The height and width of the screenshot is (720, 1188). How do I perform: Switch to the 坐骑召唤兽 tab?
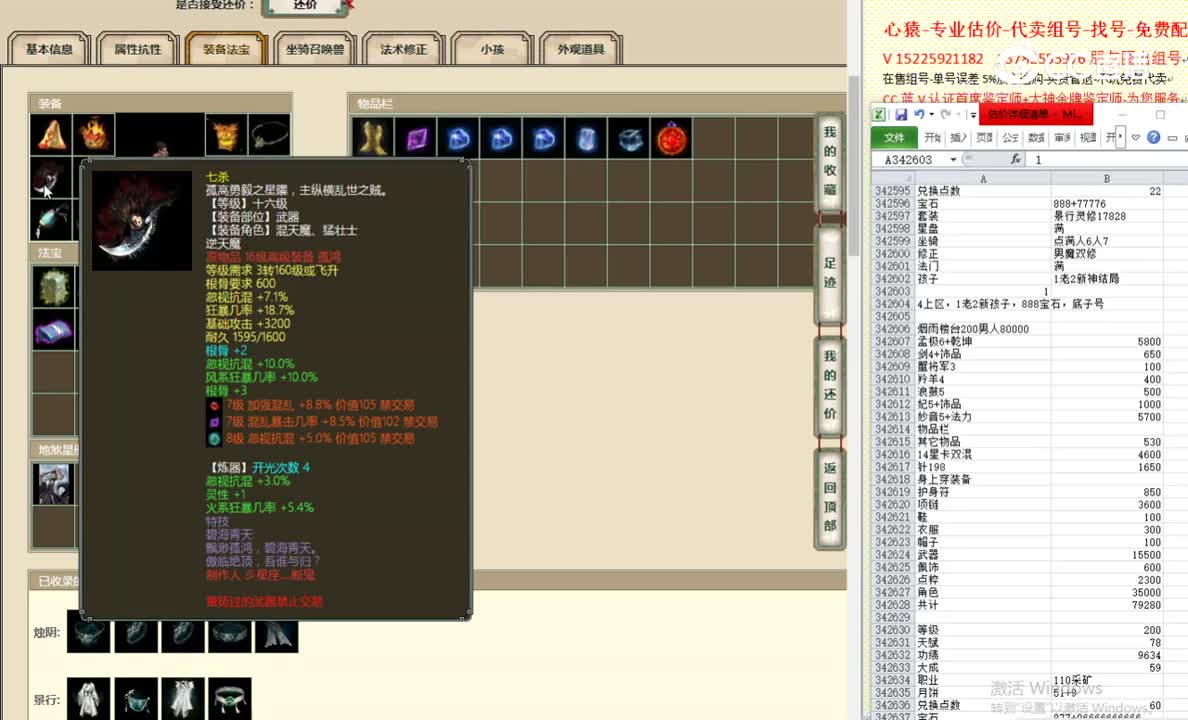tap(314, 48)
